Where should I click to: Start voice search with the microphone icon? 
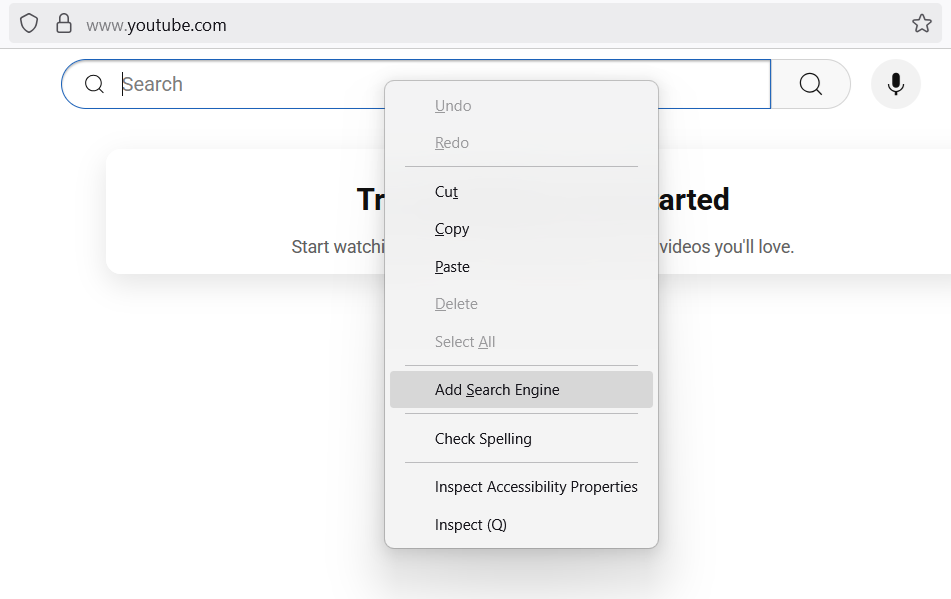(895, 84)
